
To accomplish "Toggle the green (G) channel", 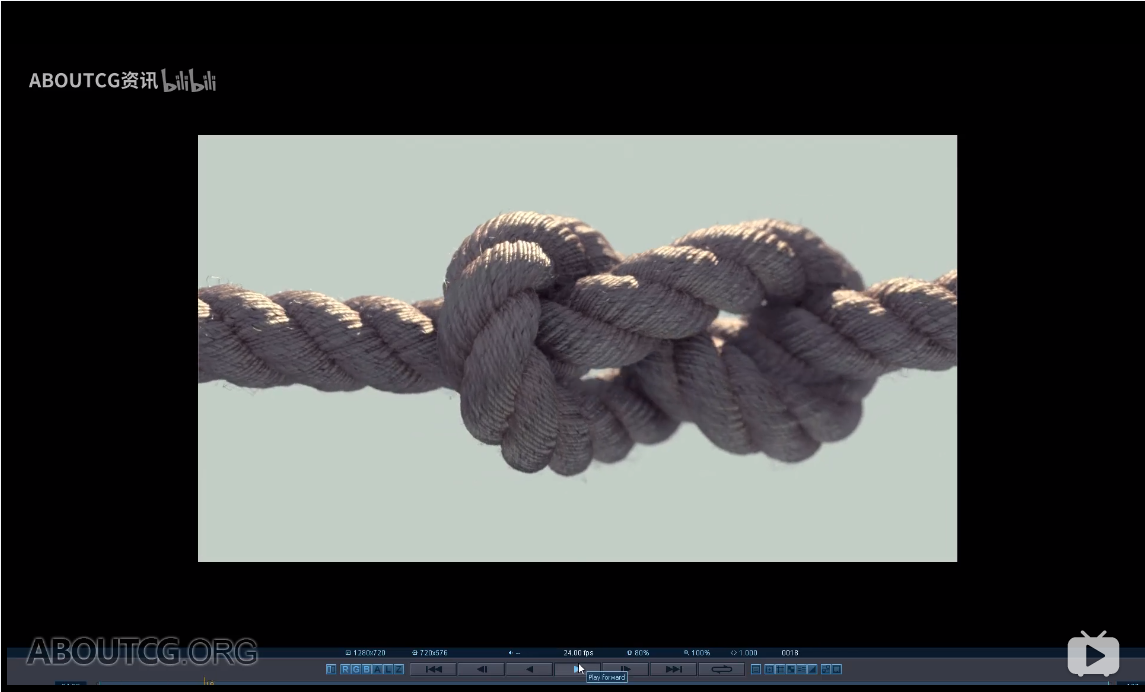I will tap(355, 669).
